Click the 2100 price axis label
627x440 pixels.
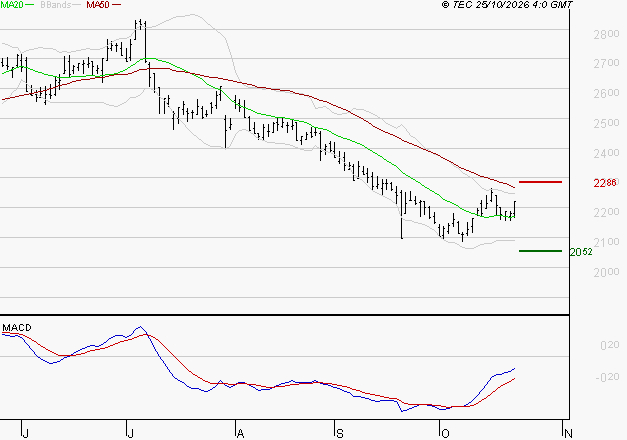(606, 242)
